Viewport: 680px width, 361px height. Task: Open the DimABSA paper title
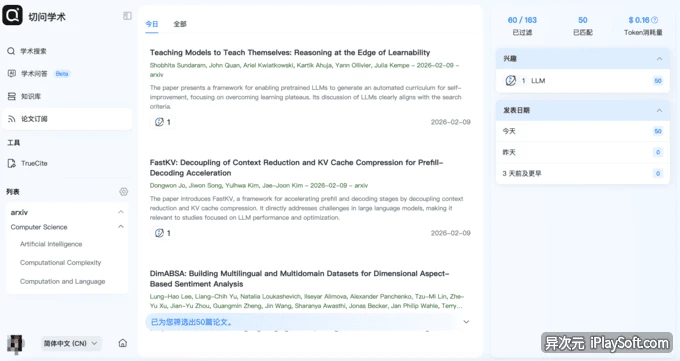(299, 279)
